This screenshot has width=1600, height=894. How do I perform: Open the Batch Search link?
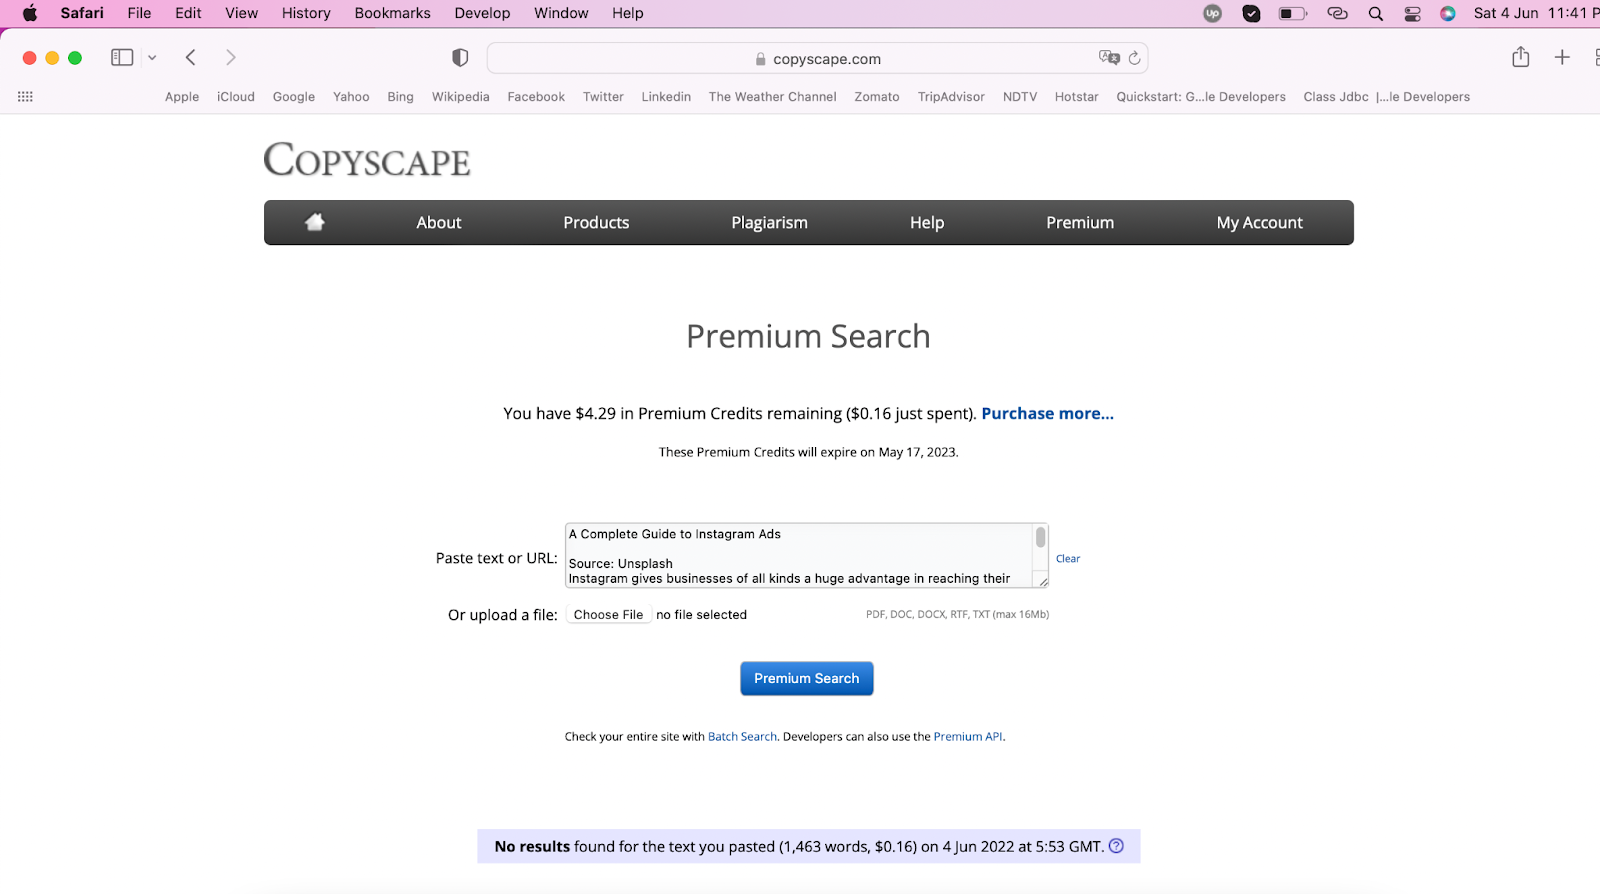742,737
